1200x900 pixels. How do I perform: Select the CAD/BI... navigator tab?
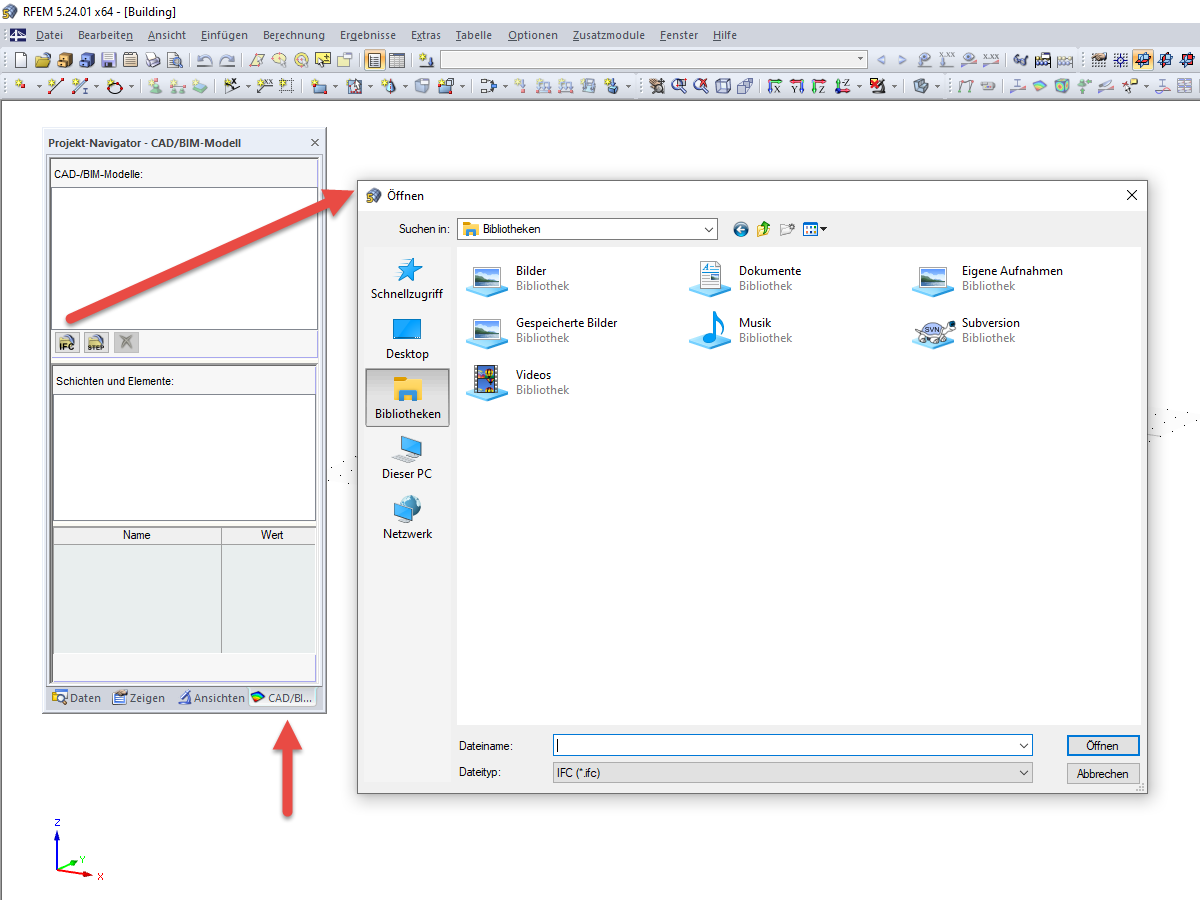(283, 698)
